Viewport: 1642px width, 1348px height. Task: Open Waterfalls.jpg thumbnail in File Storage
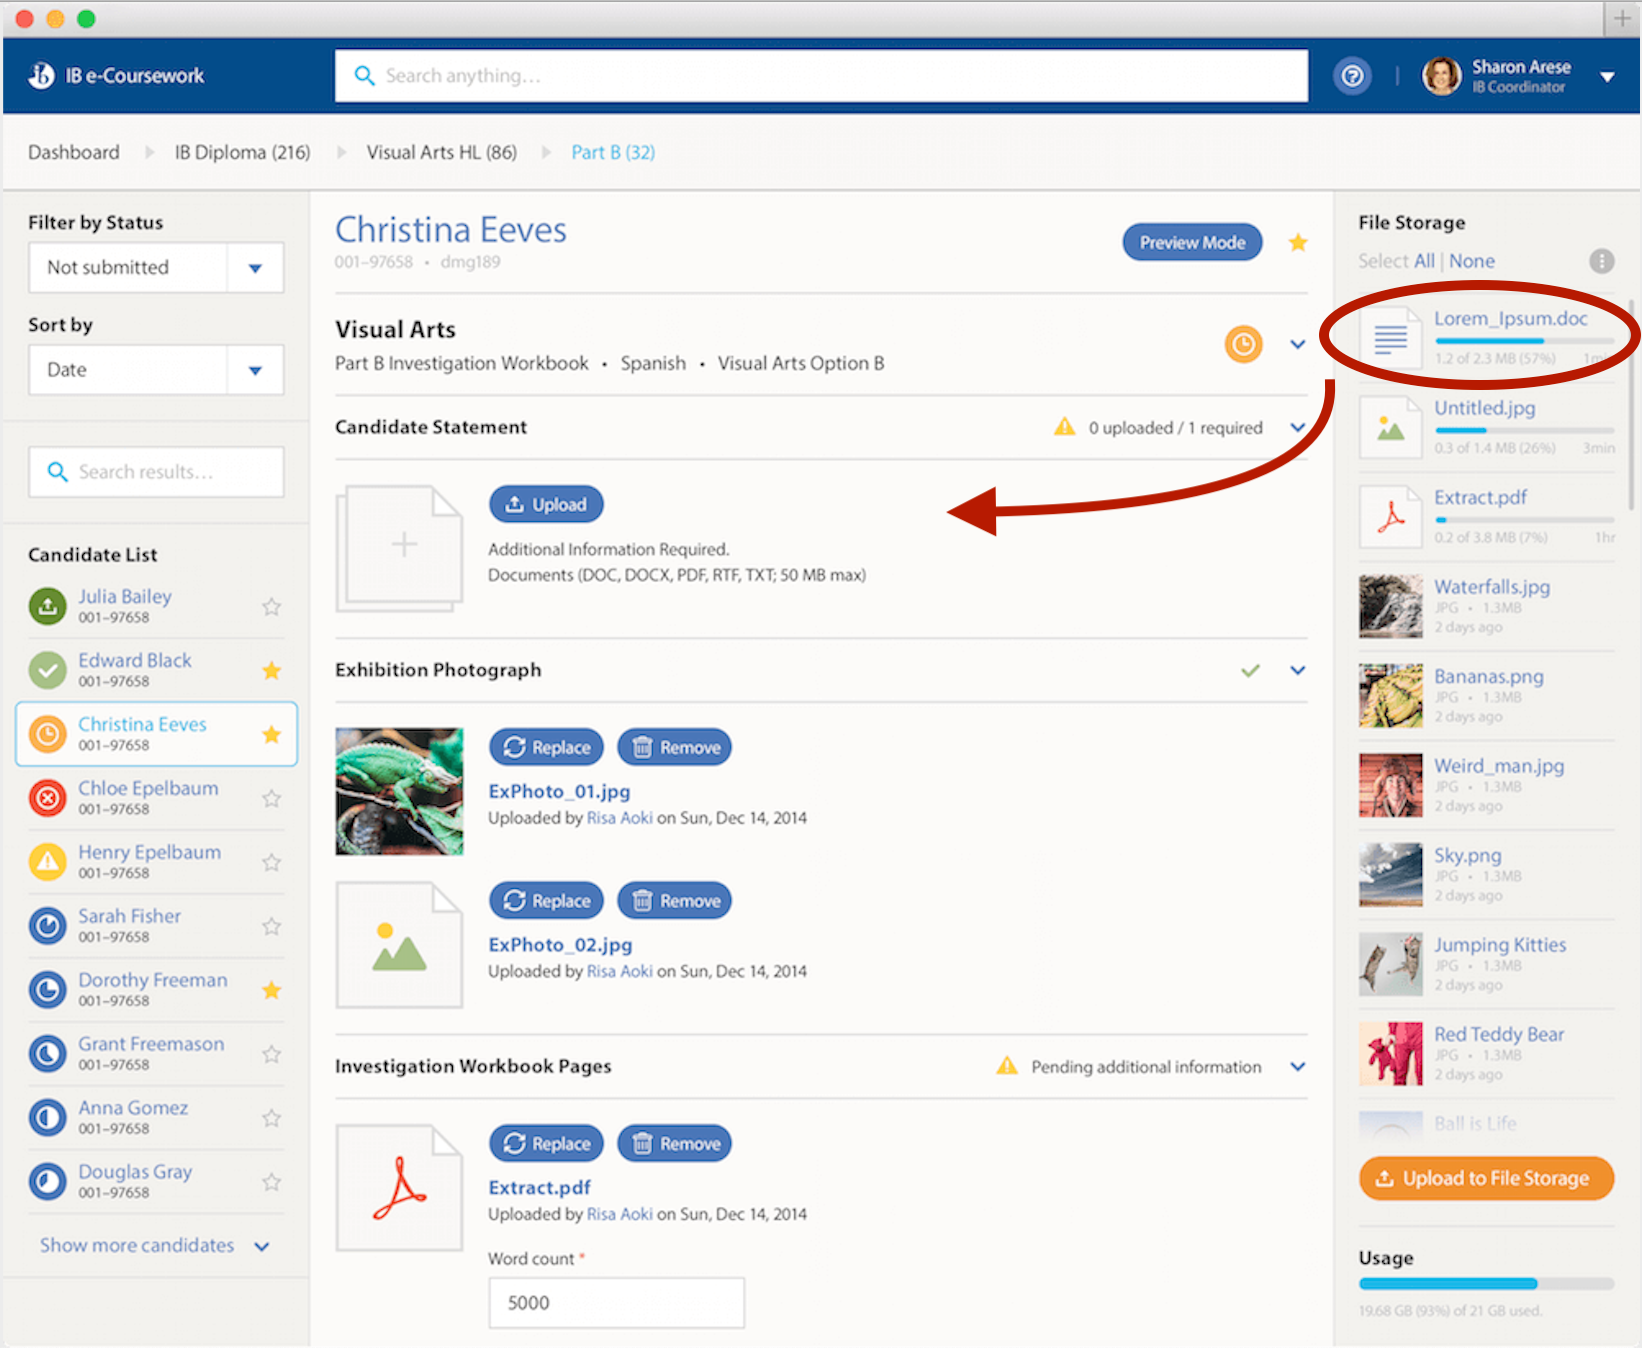pyautogui.click(x=1390, y=606)
